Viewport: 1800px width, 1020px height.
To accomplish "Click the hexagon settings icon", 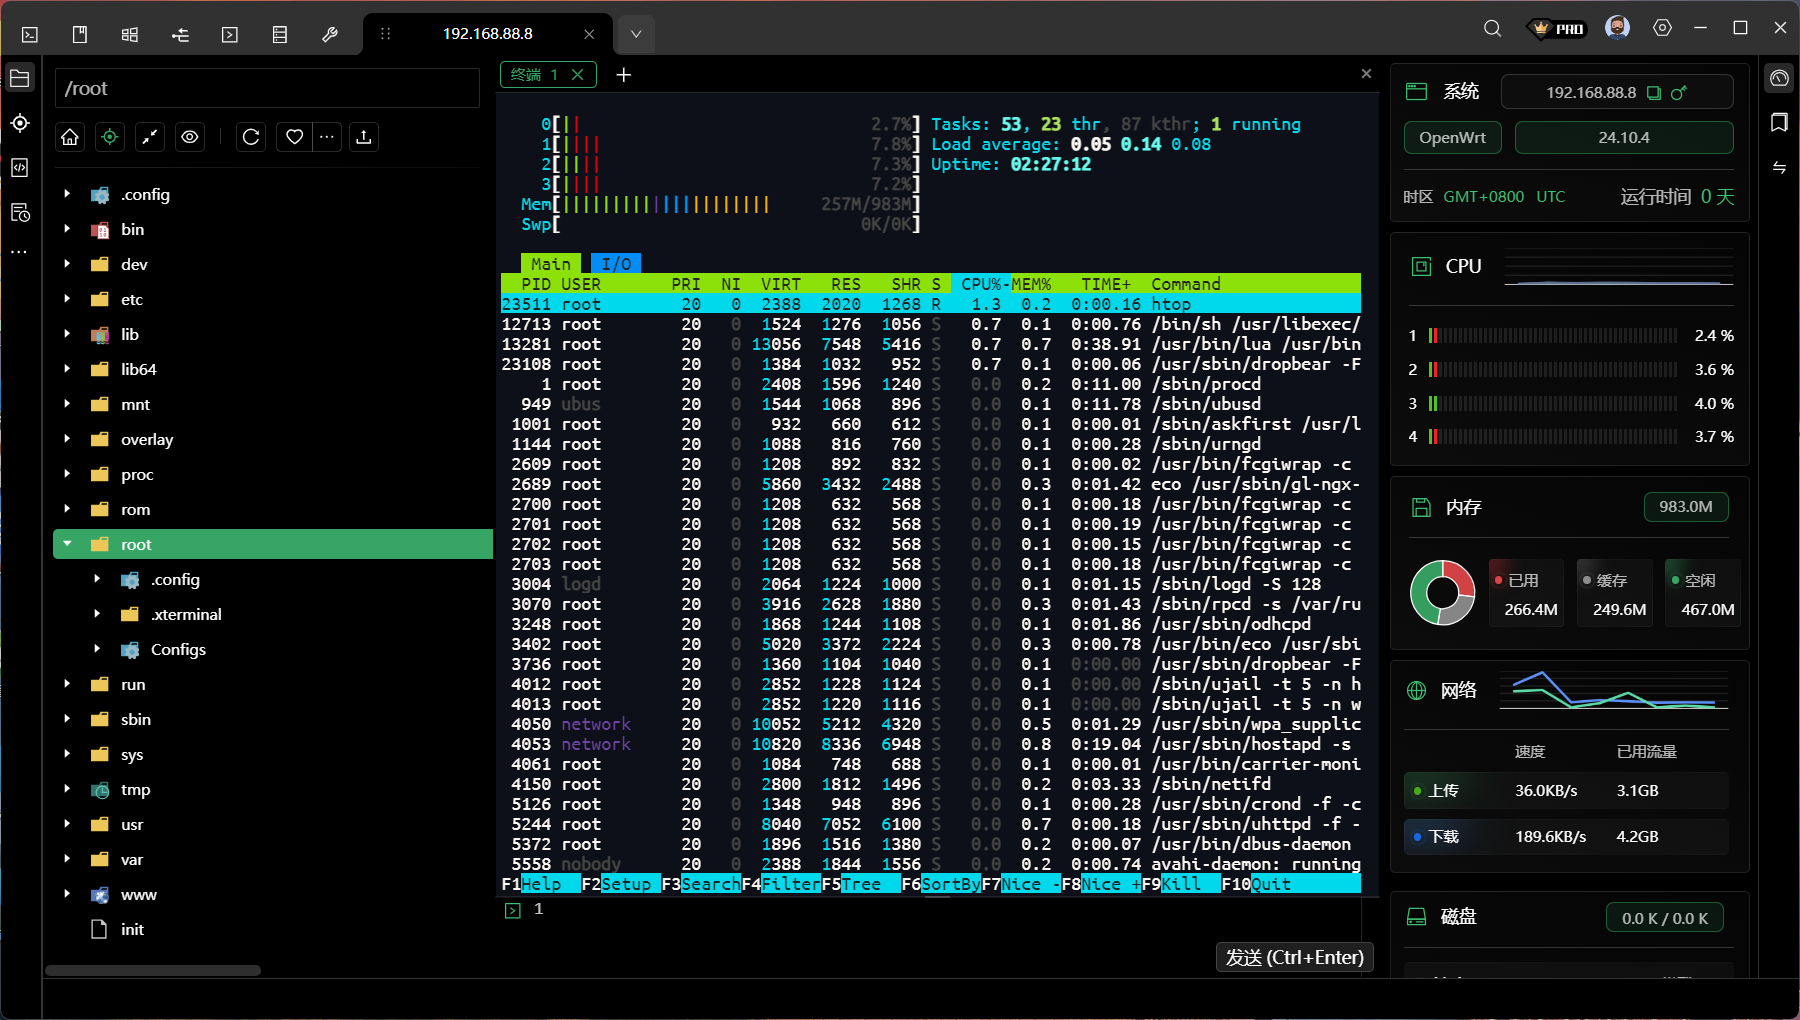I will coord(1662,28).
